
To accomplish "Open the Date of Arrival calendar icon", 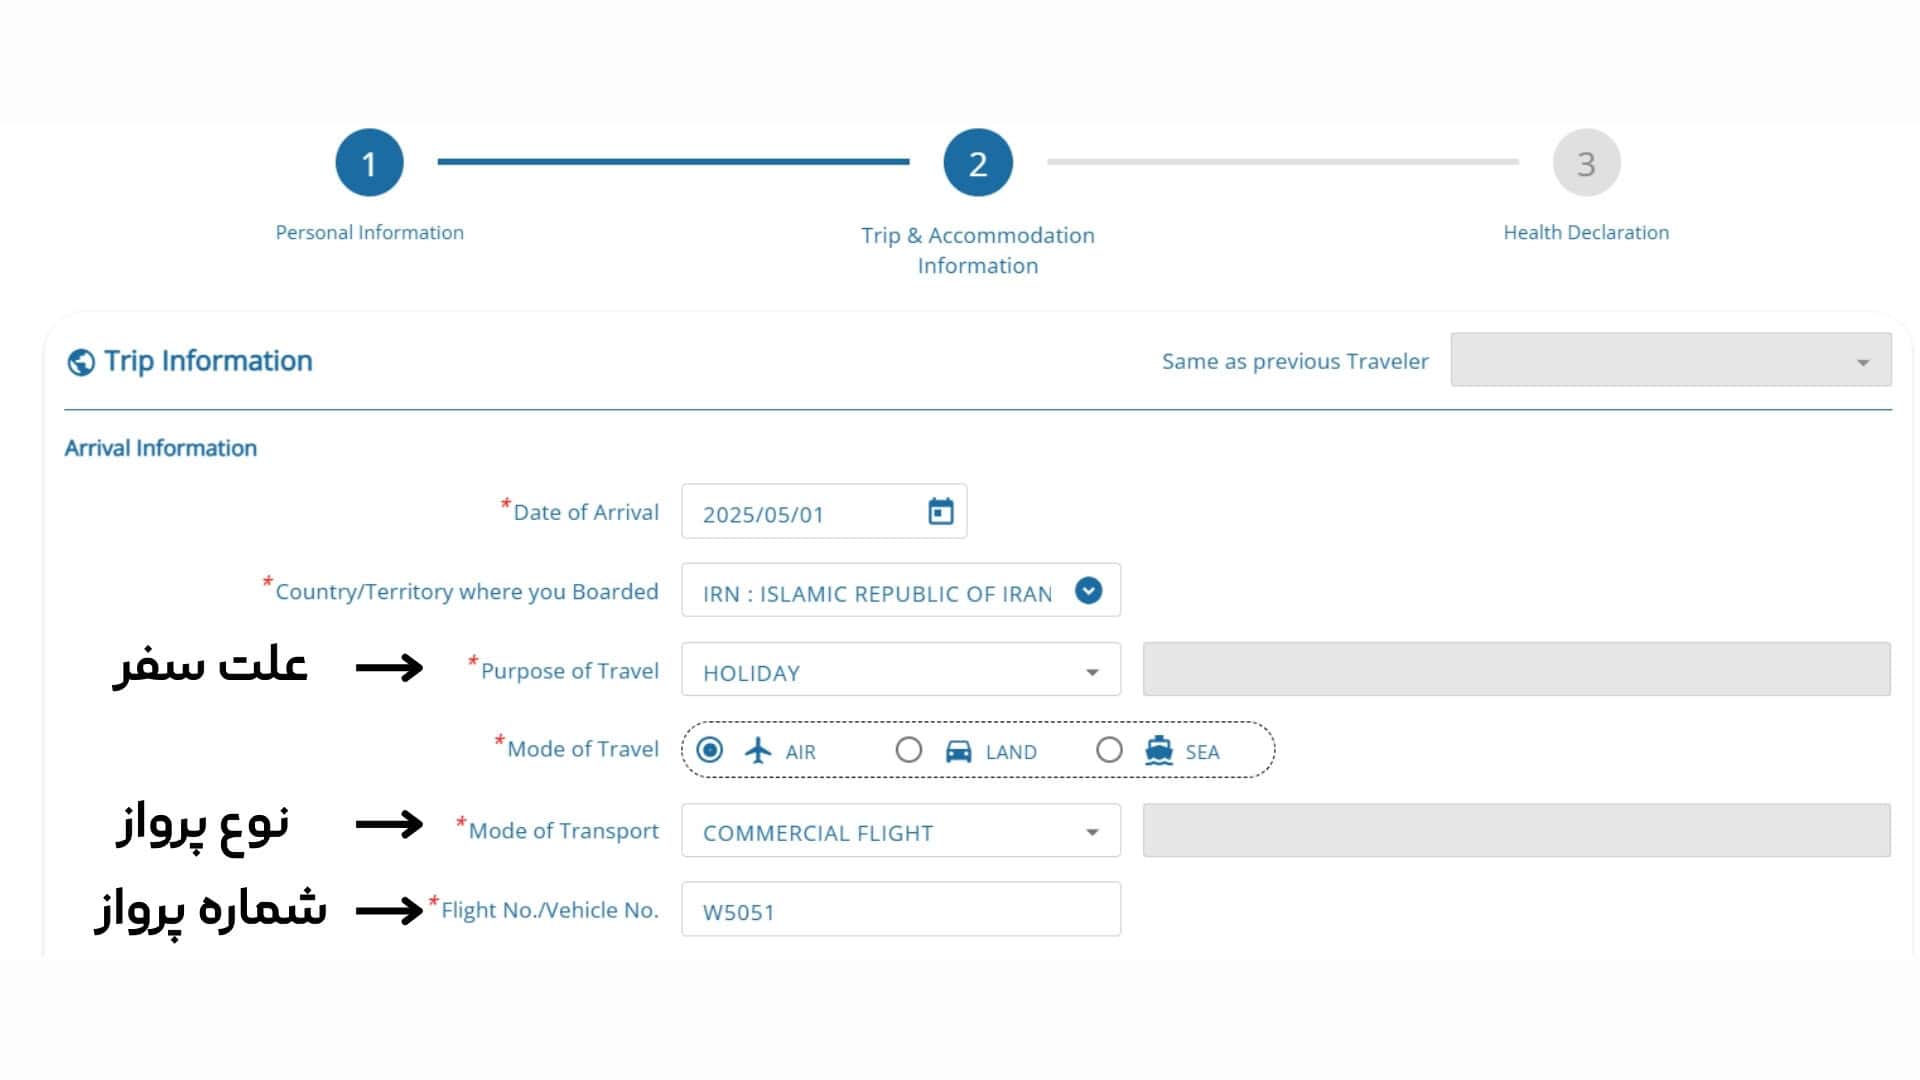I will pos(940,511).
